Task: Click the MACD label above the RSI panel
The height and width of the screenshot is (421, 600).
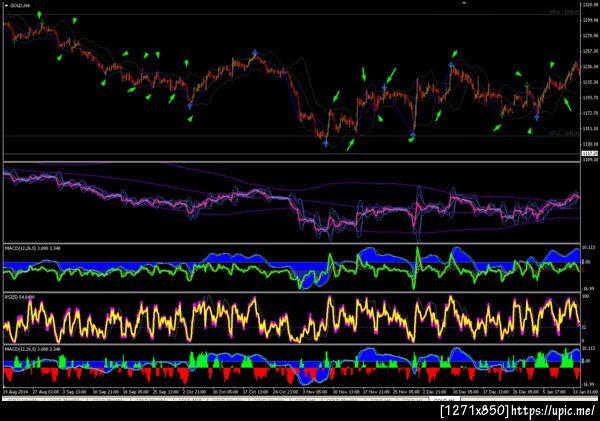Action: tap(33, 248)
